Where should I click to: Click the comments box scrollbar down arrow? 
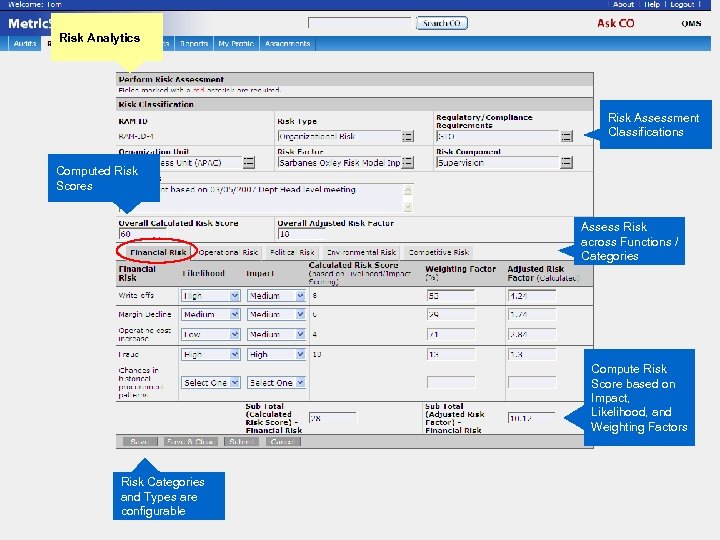408,207
